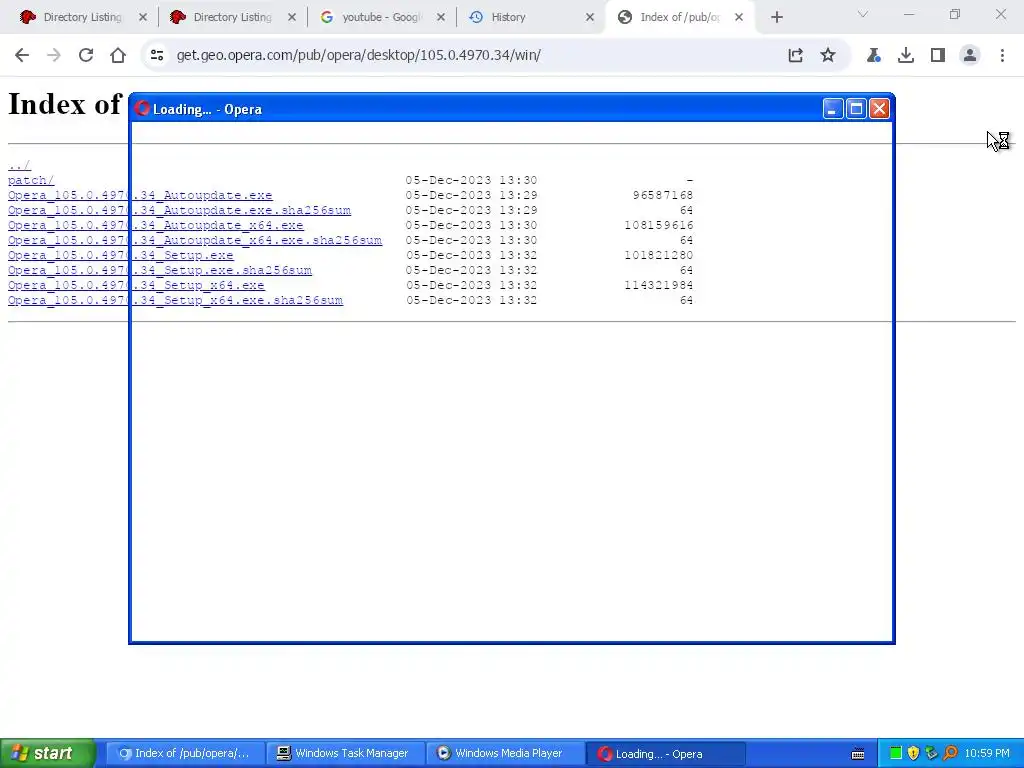This screenshot has width=1024, height=768.
Task: Click file size 101821280
Action: pyautogui.click(x=659, y=255)
